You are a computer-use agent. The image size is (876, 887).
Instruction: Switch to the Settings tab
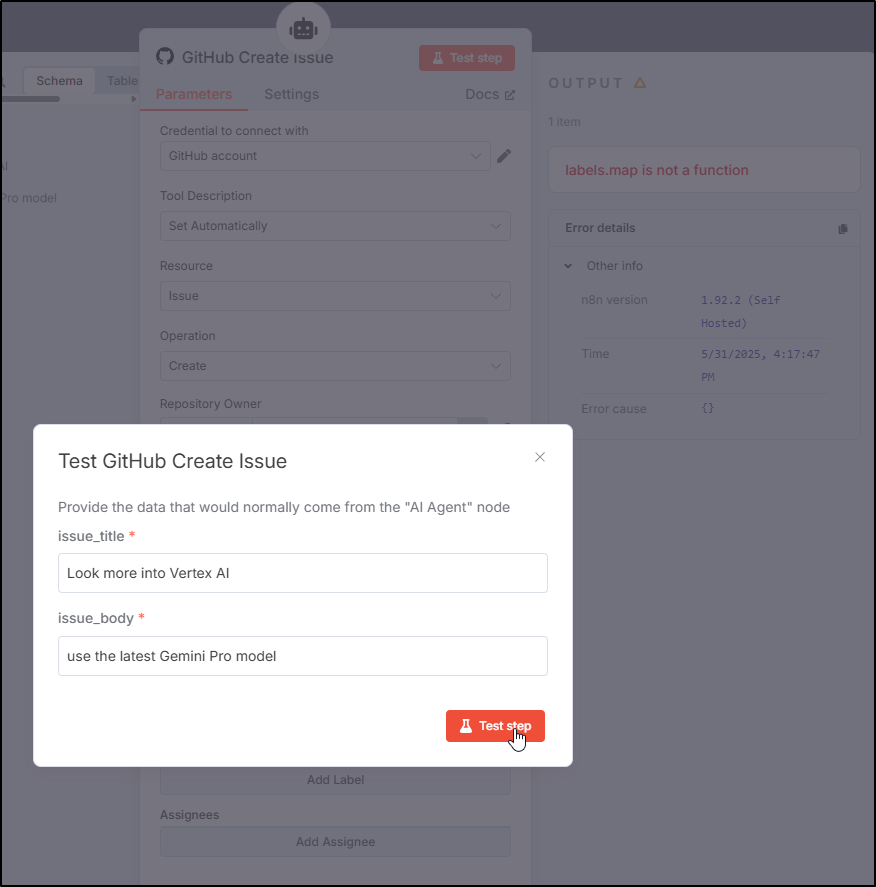[291, 94]
